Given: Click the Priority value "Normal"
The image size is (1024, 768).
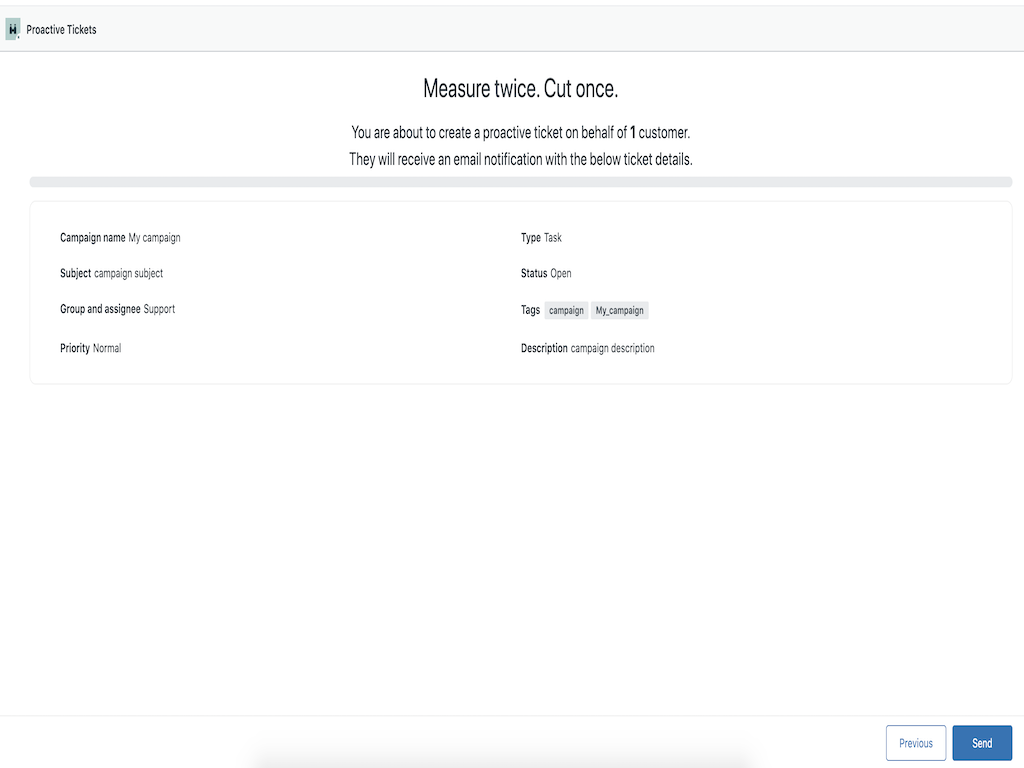Looking at the screenshot, I should [x=107, y=348].
